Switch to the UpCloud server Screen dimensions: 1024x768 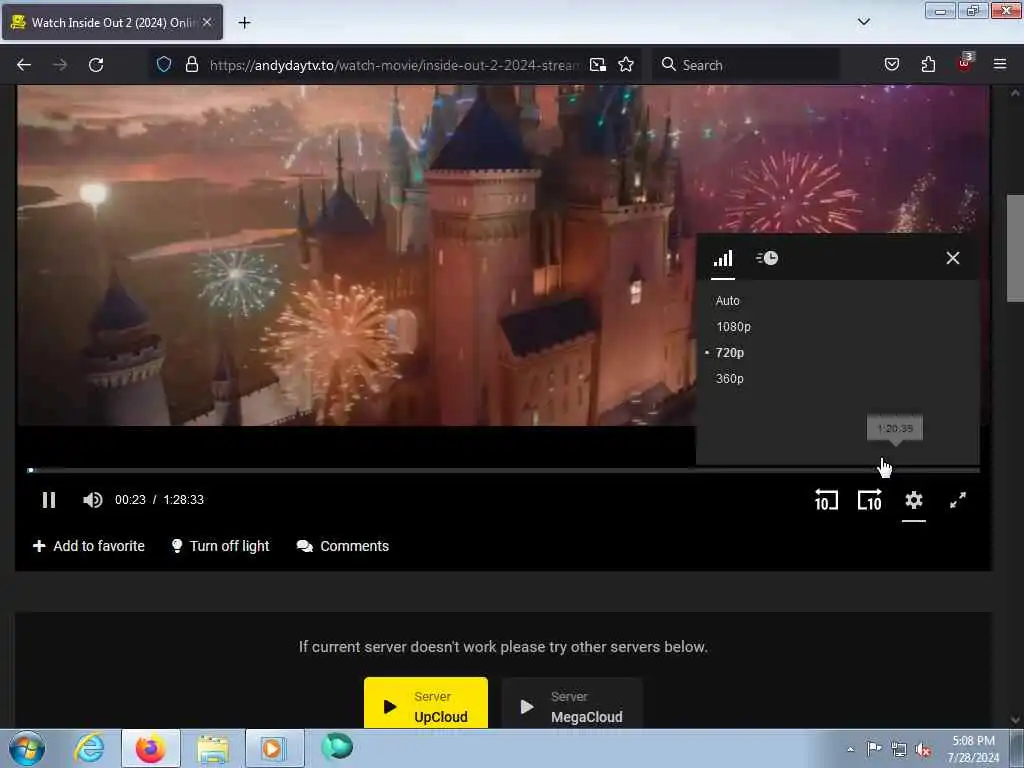[426, 703]
